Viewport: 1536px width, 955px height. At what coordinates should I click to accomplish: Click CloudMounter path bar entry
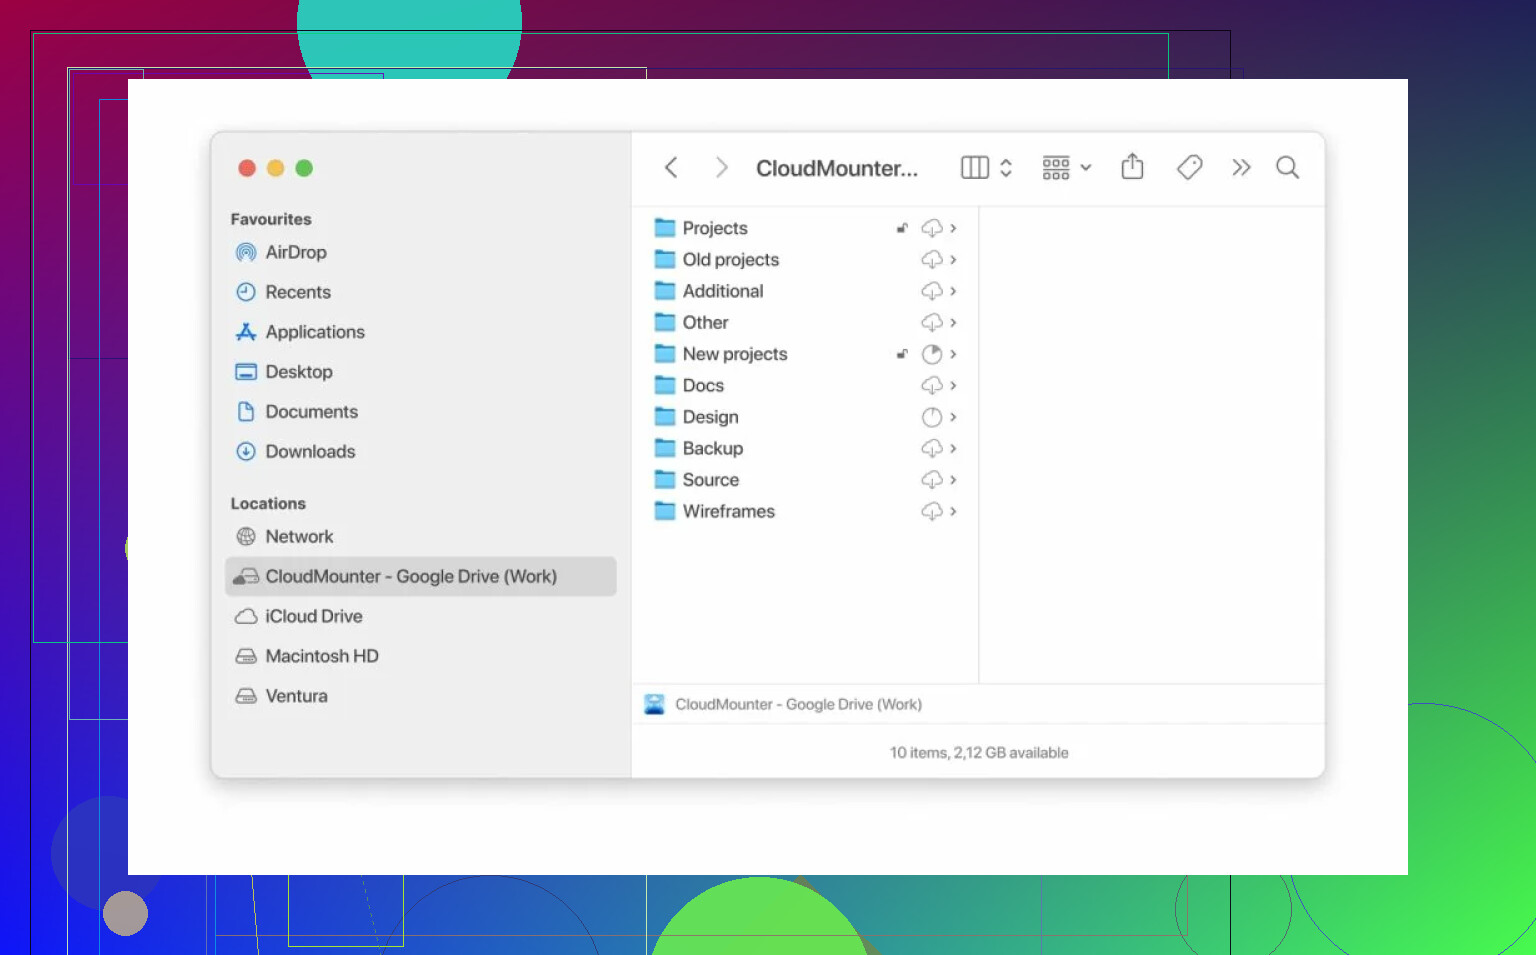(x=784, y=705)
